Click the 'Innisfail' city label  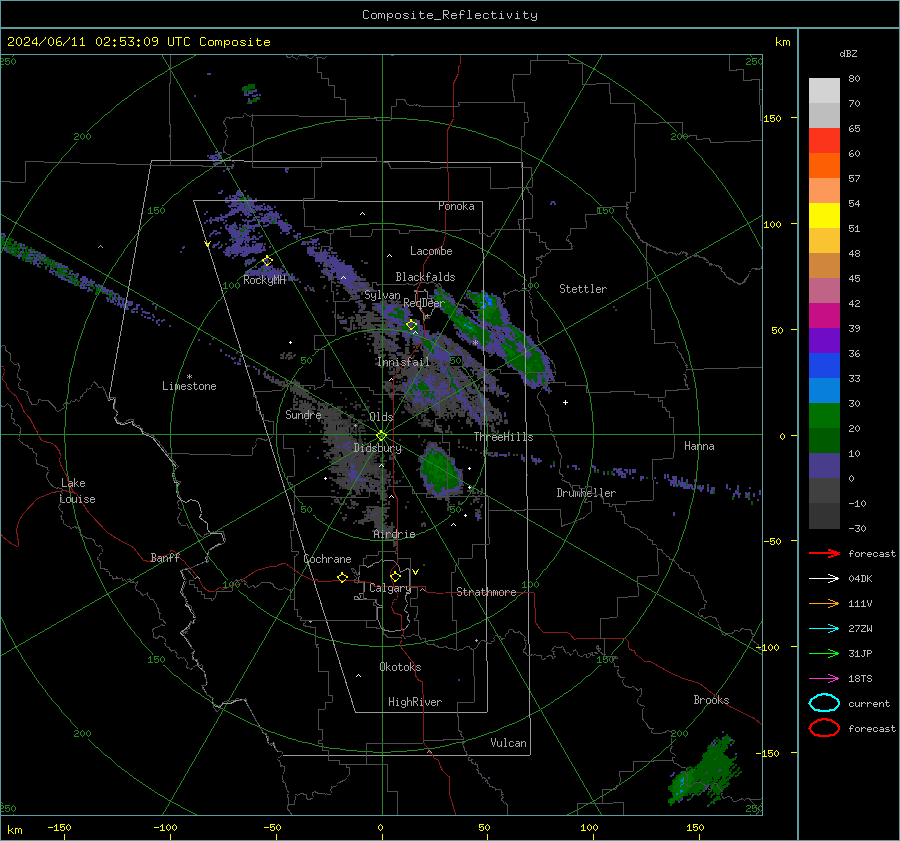click(x=403, y=362)
